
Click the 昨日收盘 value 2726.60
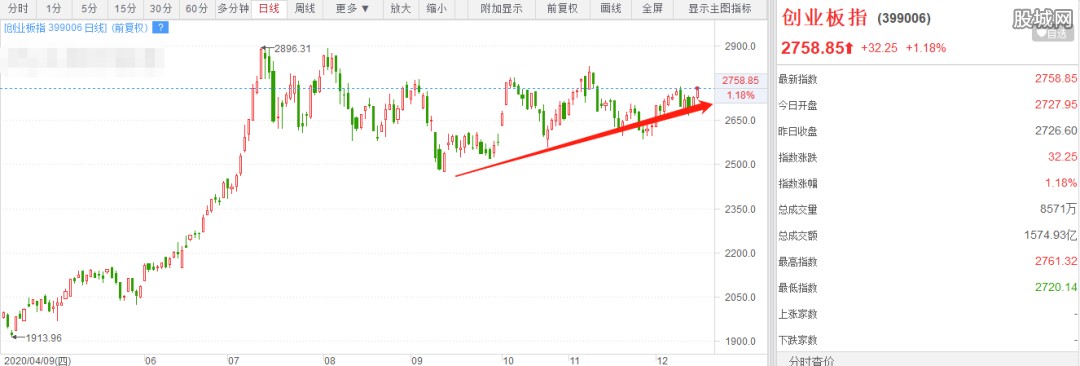coord(1055,131)
